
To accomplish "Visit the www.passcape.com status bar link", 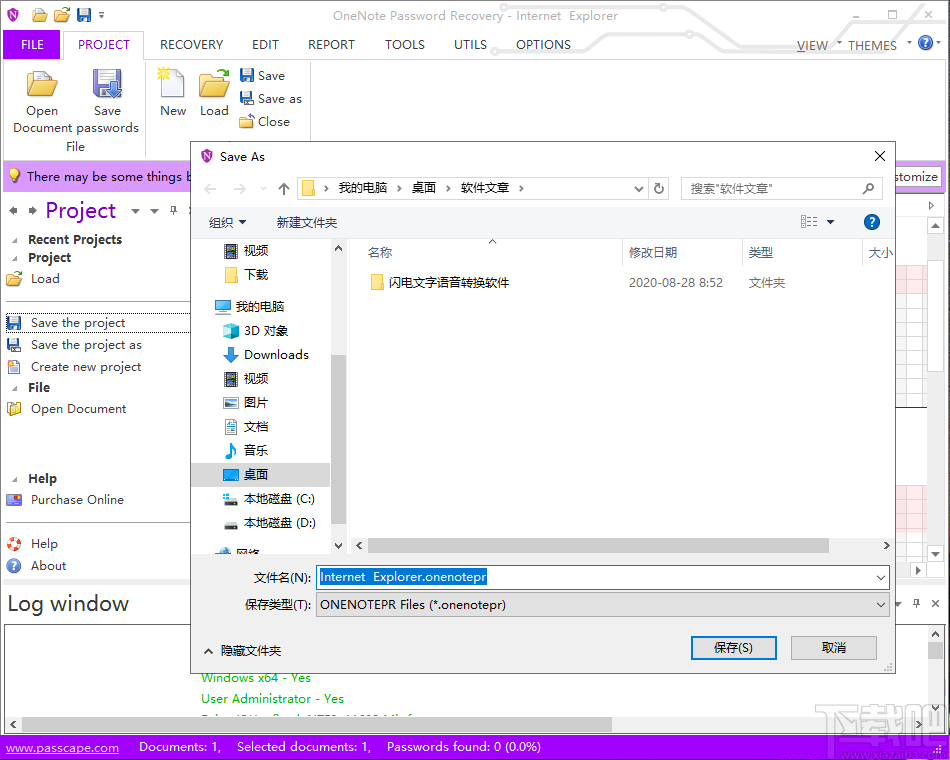I will tap(62, 747).
